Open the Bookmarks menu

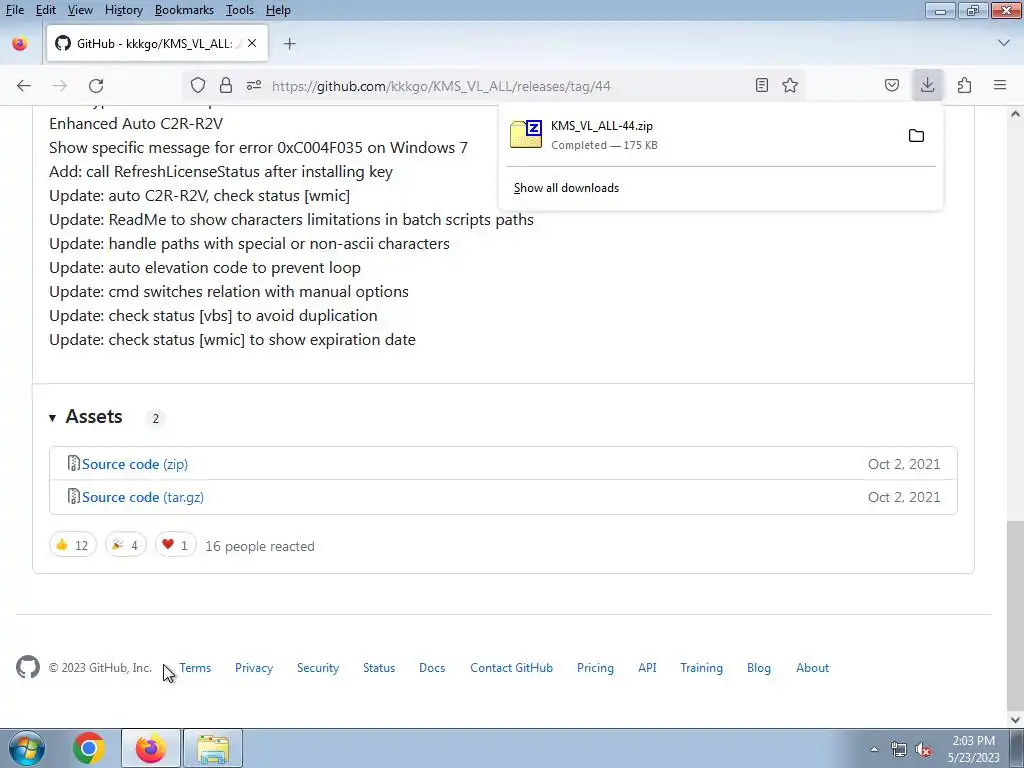[x=184, y=10]
